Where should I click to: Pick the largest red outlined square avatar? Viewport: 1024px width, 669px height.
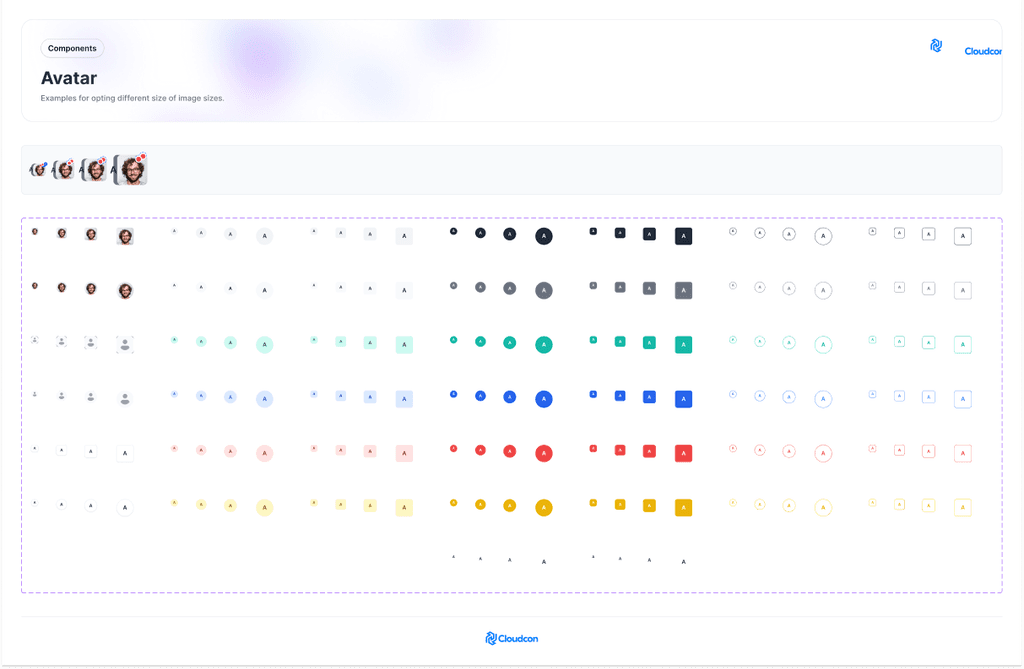pyautogui.click(x=963, y=453)
